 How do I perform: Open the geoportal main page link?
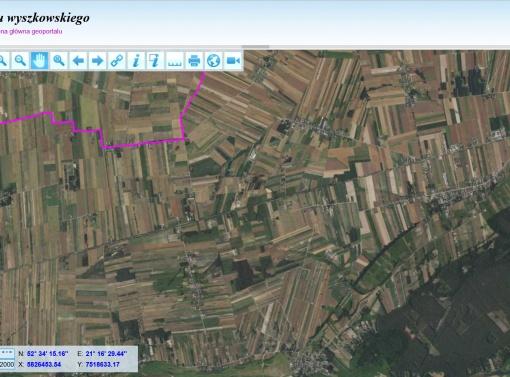pyautogui.click(x=31, y=32)
